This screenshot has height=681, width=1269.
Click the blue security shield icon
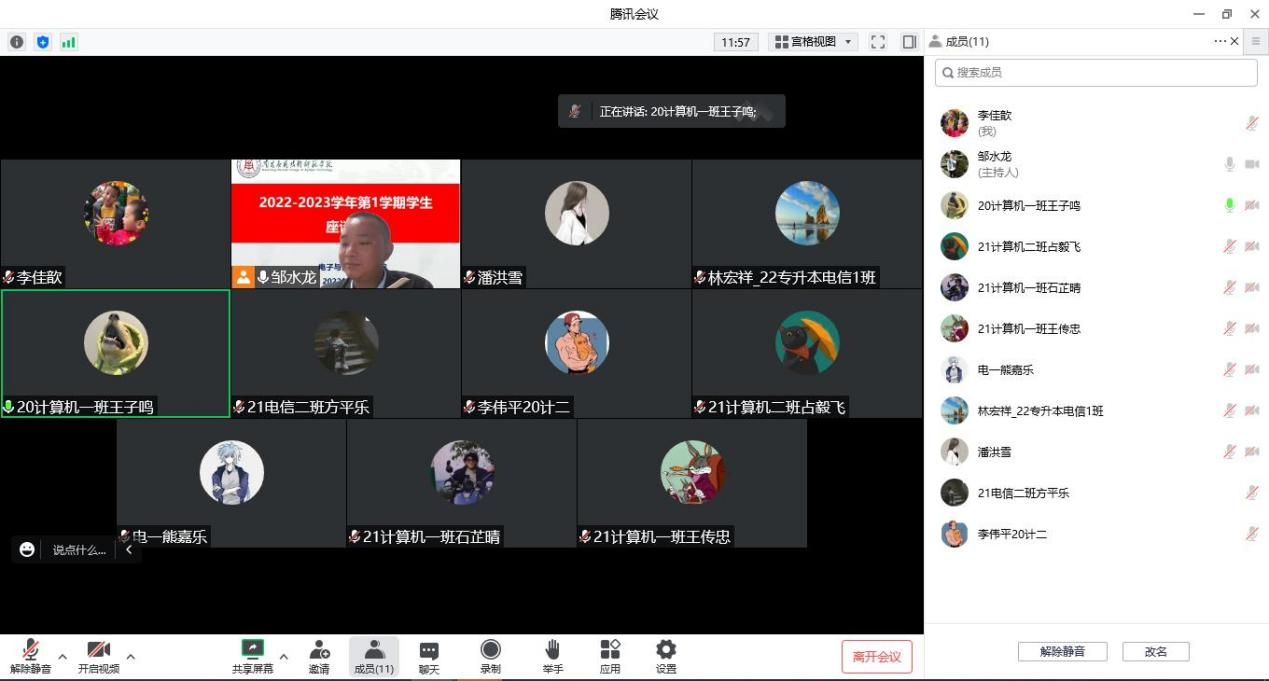42,42
